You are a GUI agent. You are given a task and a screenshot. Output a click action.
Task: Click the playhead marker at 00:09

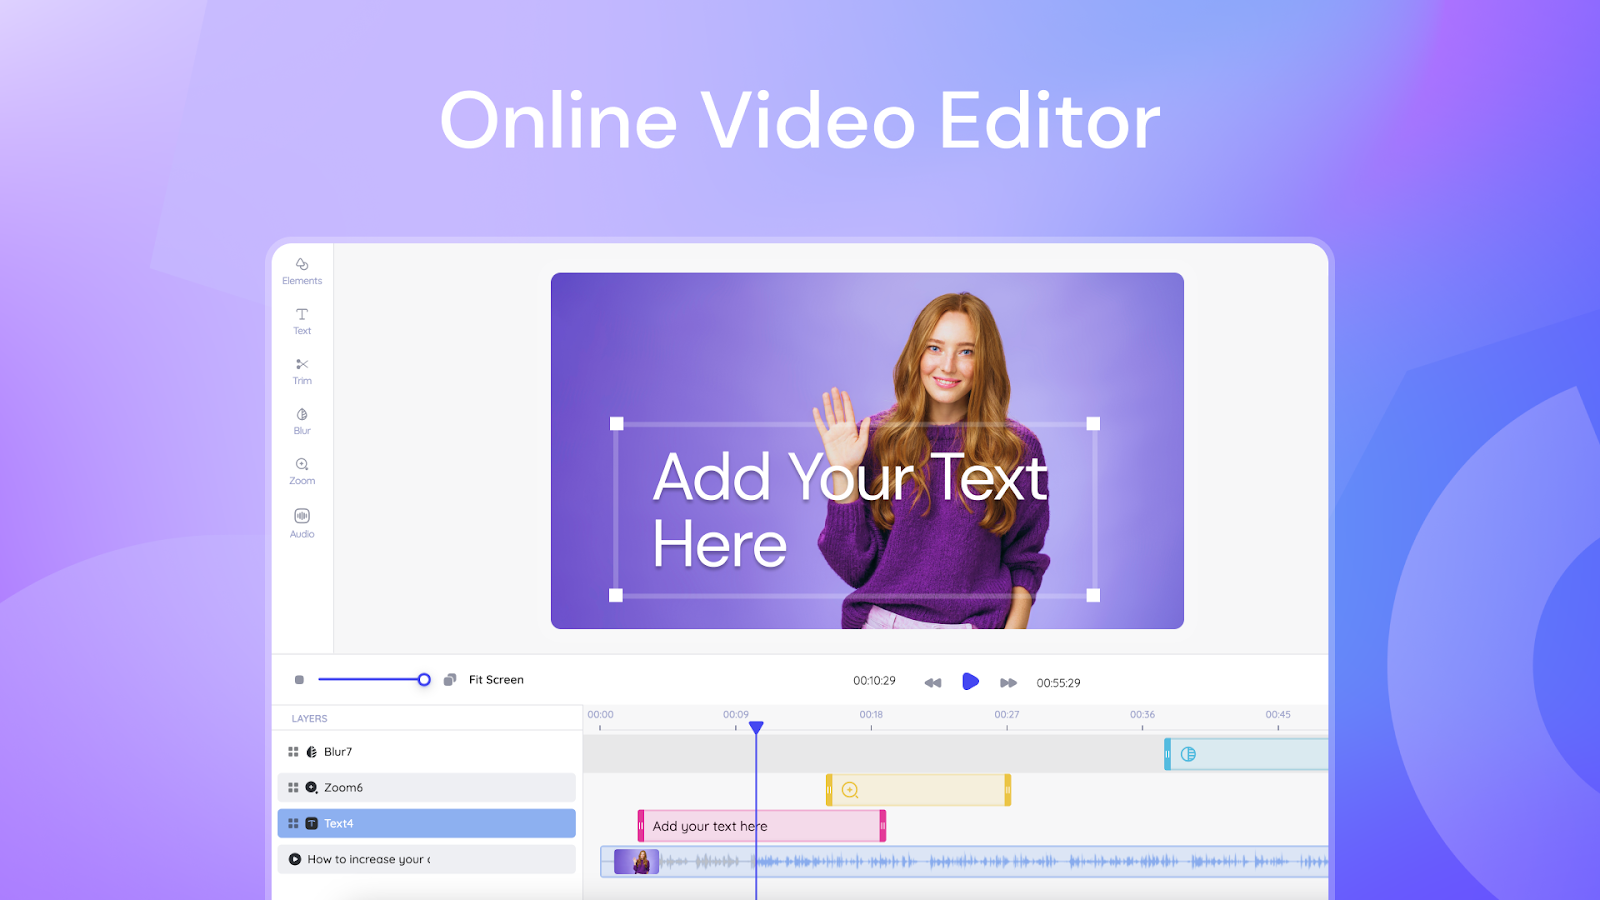click(757, 728)
